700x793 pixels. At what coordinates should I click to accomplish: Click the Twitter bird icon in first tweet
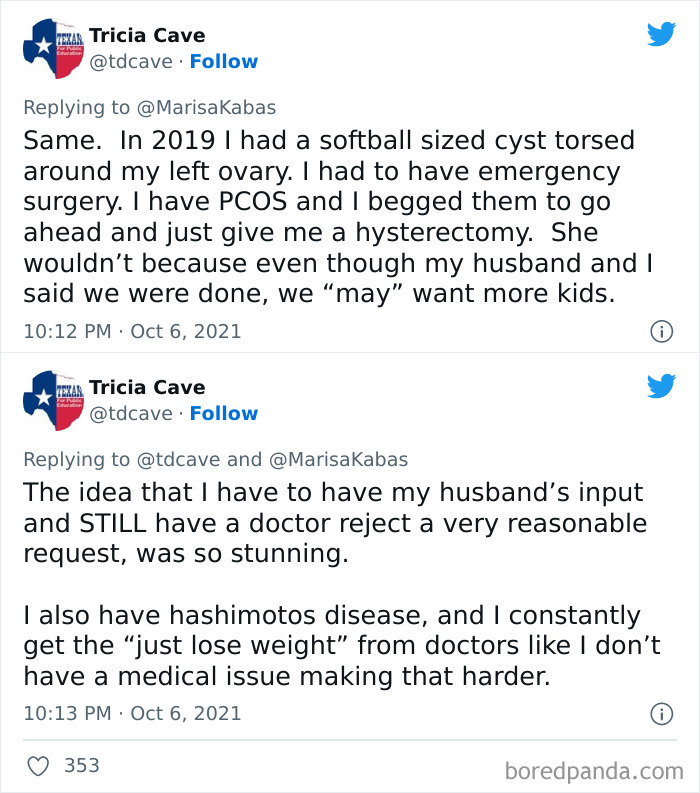tap(661, 34)
